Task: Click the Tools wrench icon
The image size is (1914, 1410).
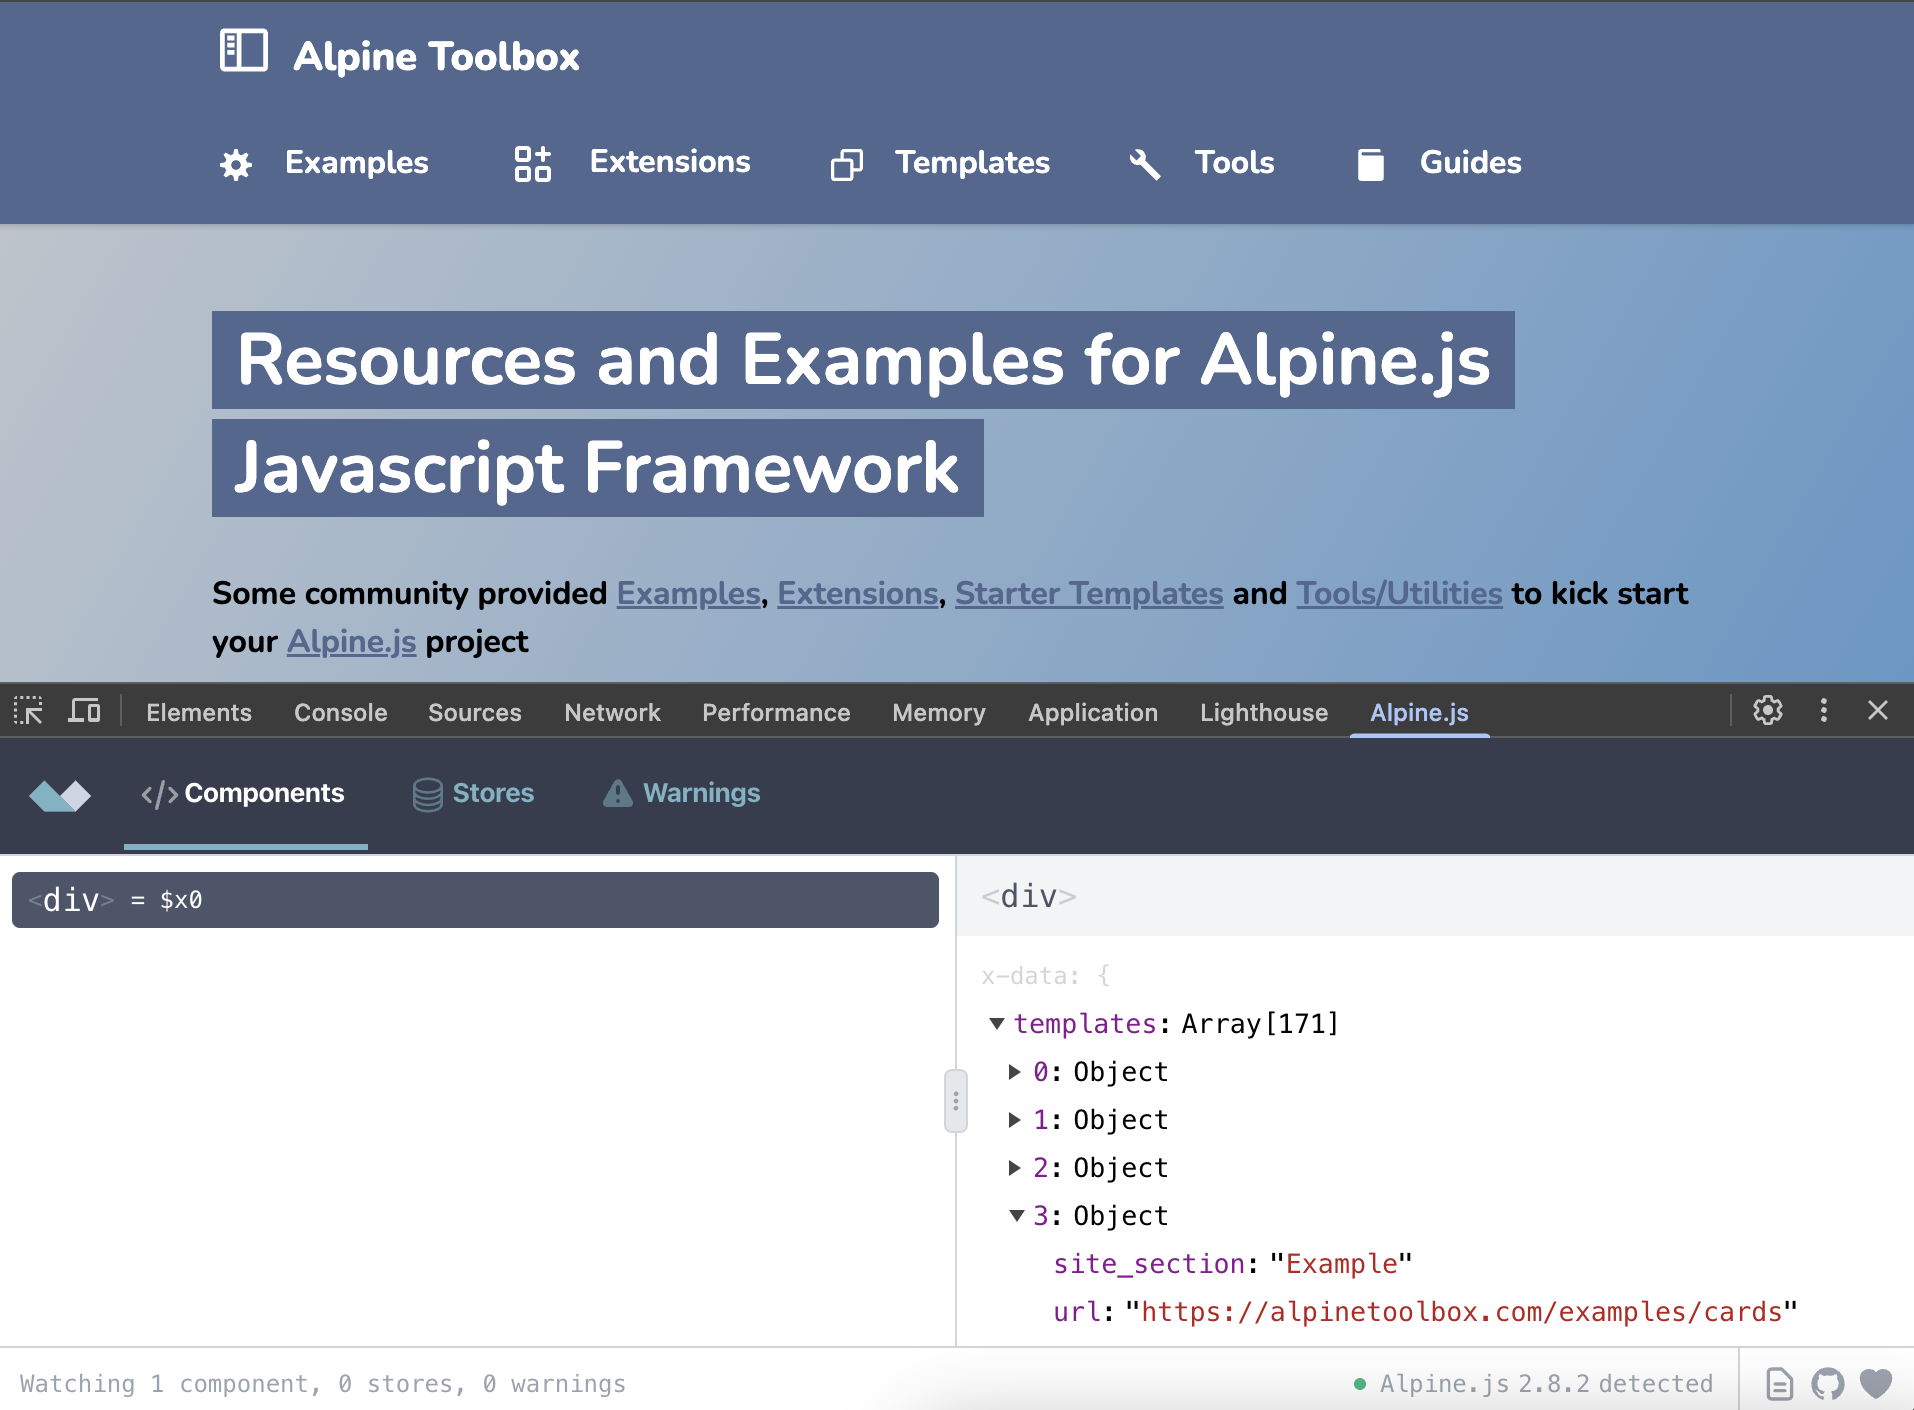Action: click(x=1145, y=164)
